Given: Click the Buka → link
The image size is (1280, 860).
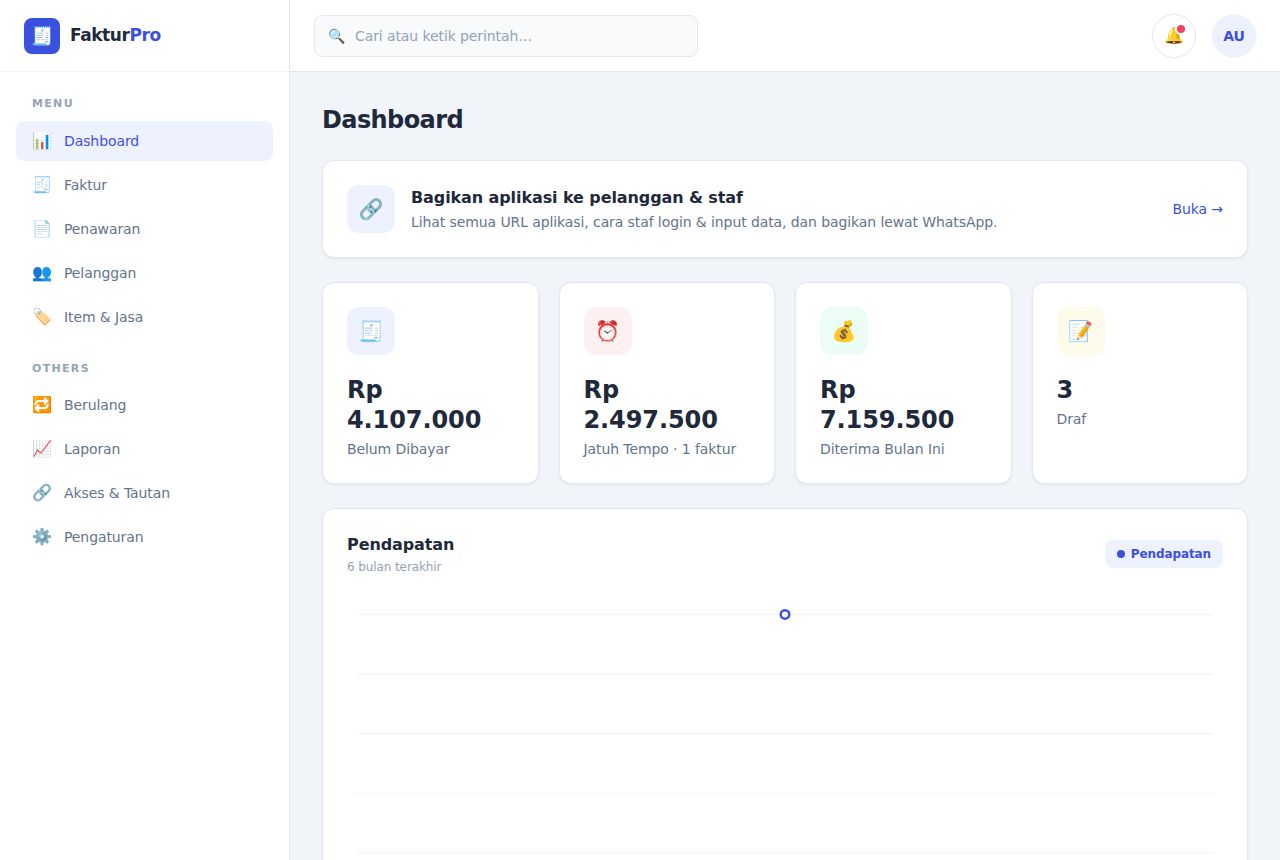Looking at the screenshot, I should click(x=1198, y=209).
